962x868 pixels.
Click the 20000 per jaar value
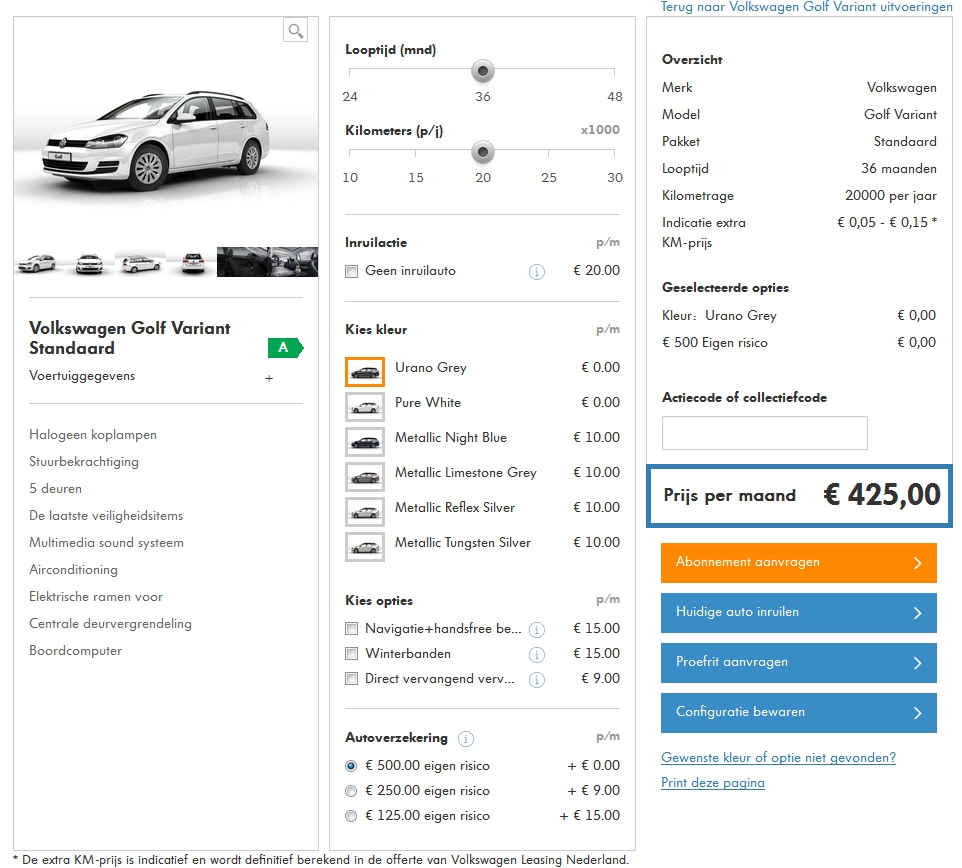tap(891, 196)
